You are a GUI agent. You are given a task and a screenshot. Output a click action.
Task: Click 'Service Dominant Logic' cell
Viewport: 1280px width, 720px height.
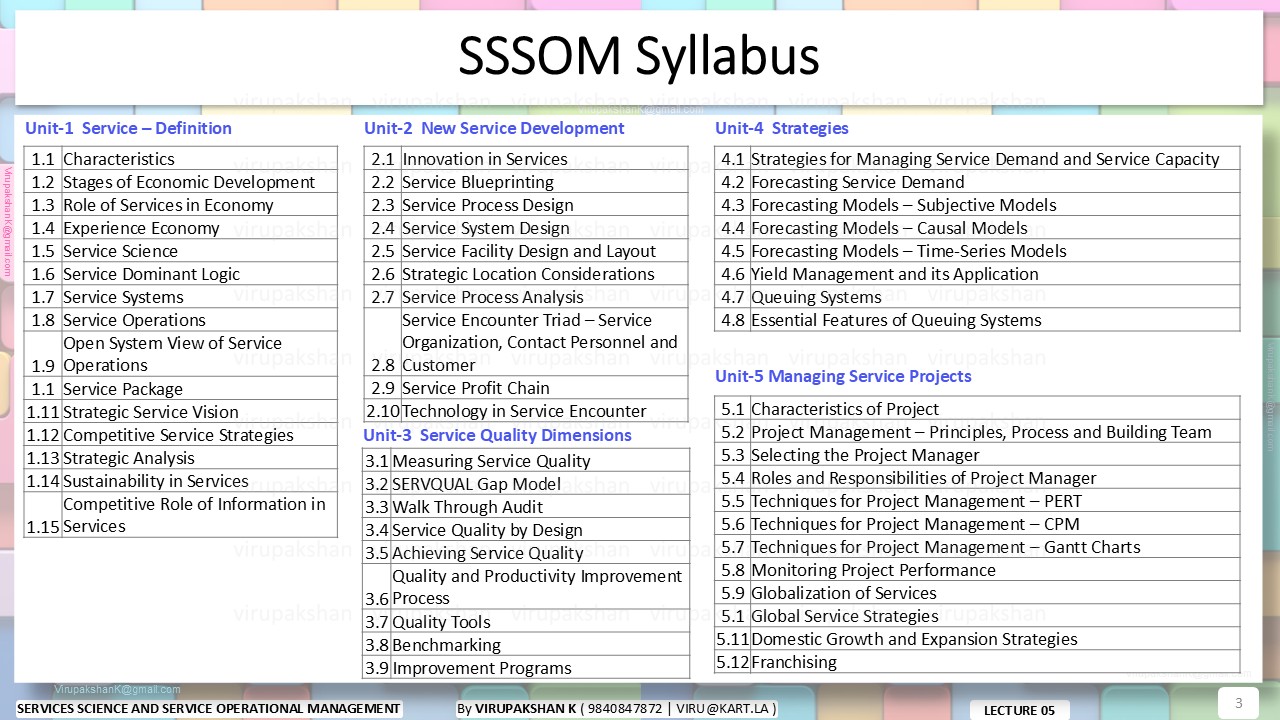coord(199,273)
